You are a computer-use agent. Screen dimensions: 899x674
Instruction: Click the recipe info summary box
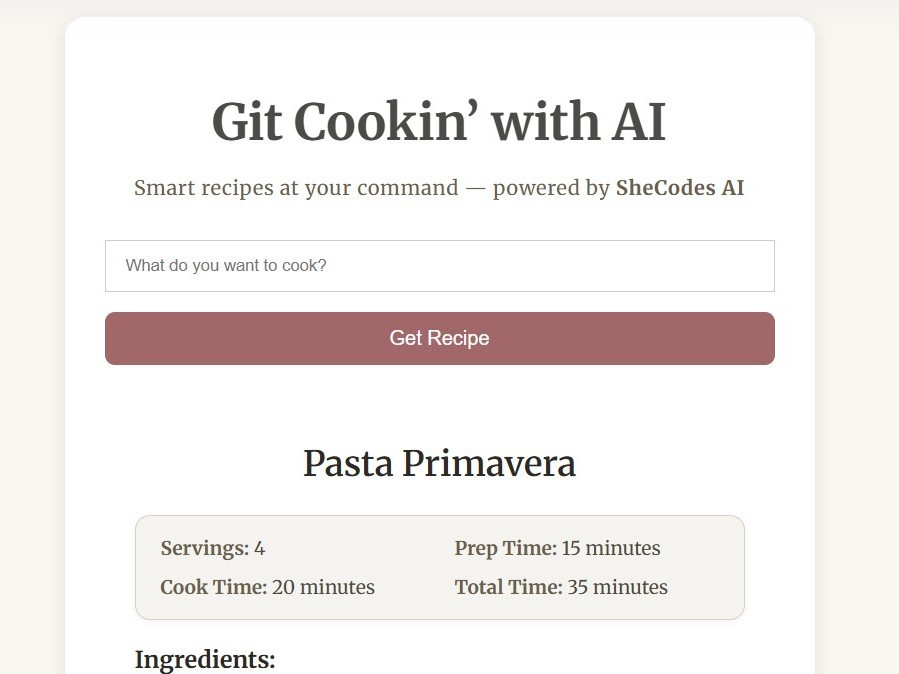click(439, 567)
